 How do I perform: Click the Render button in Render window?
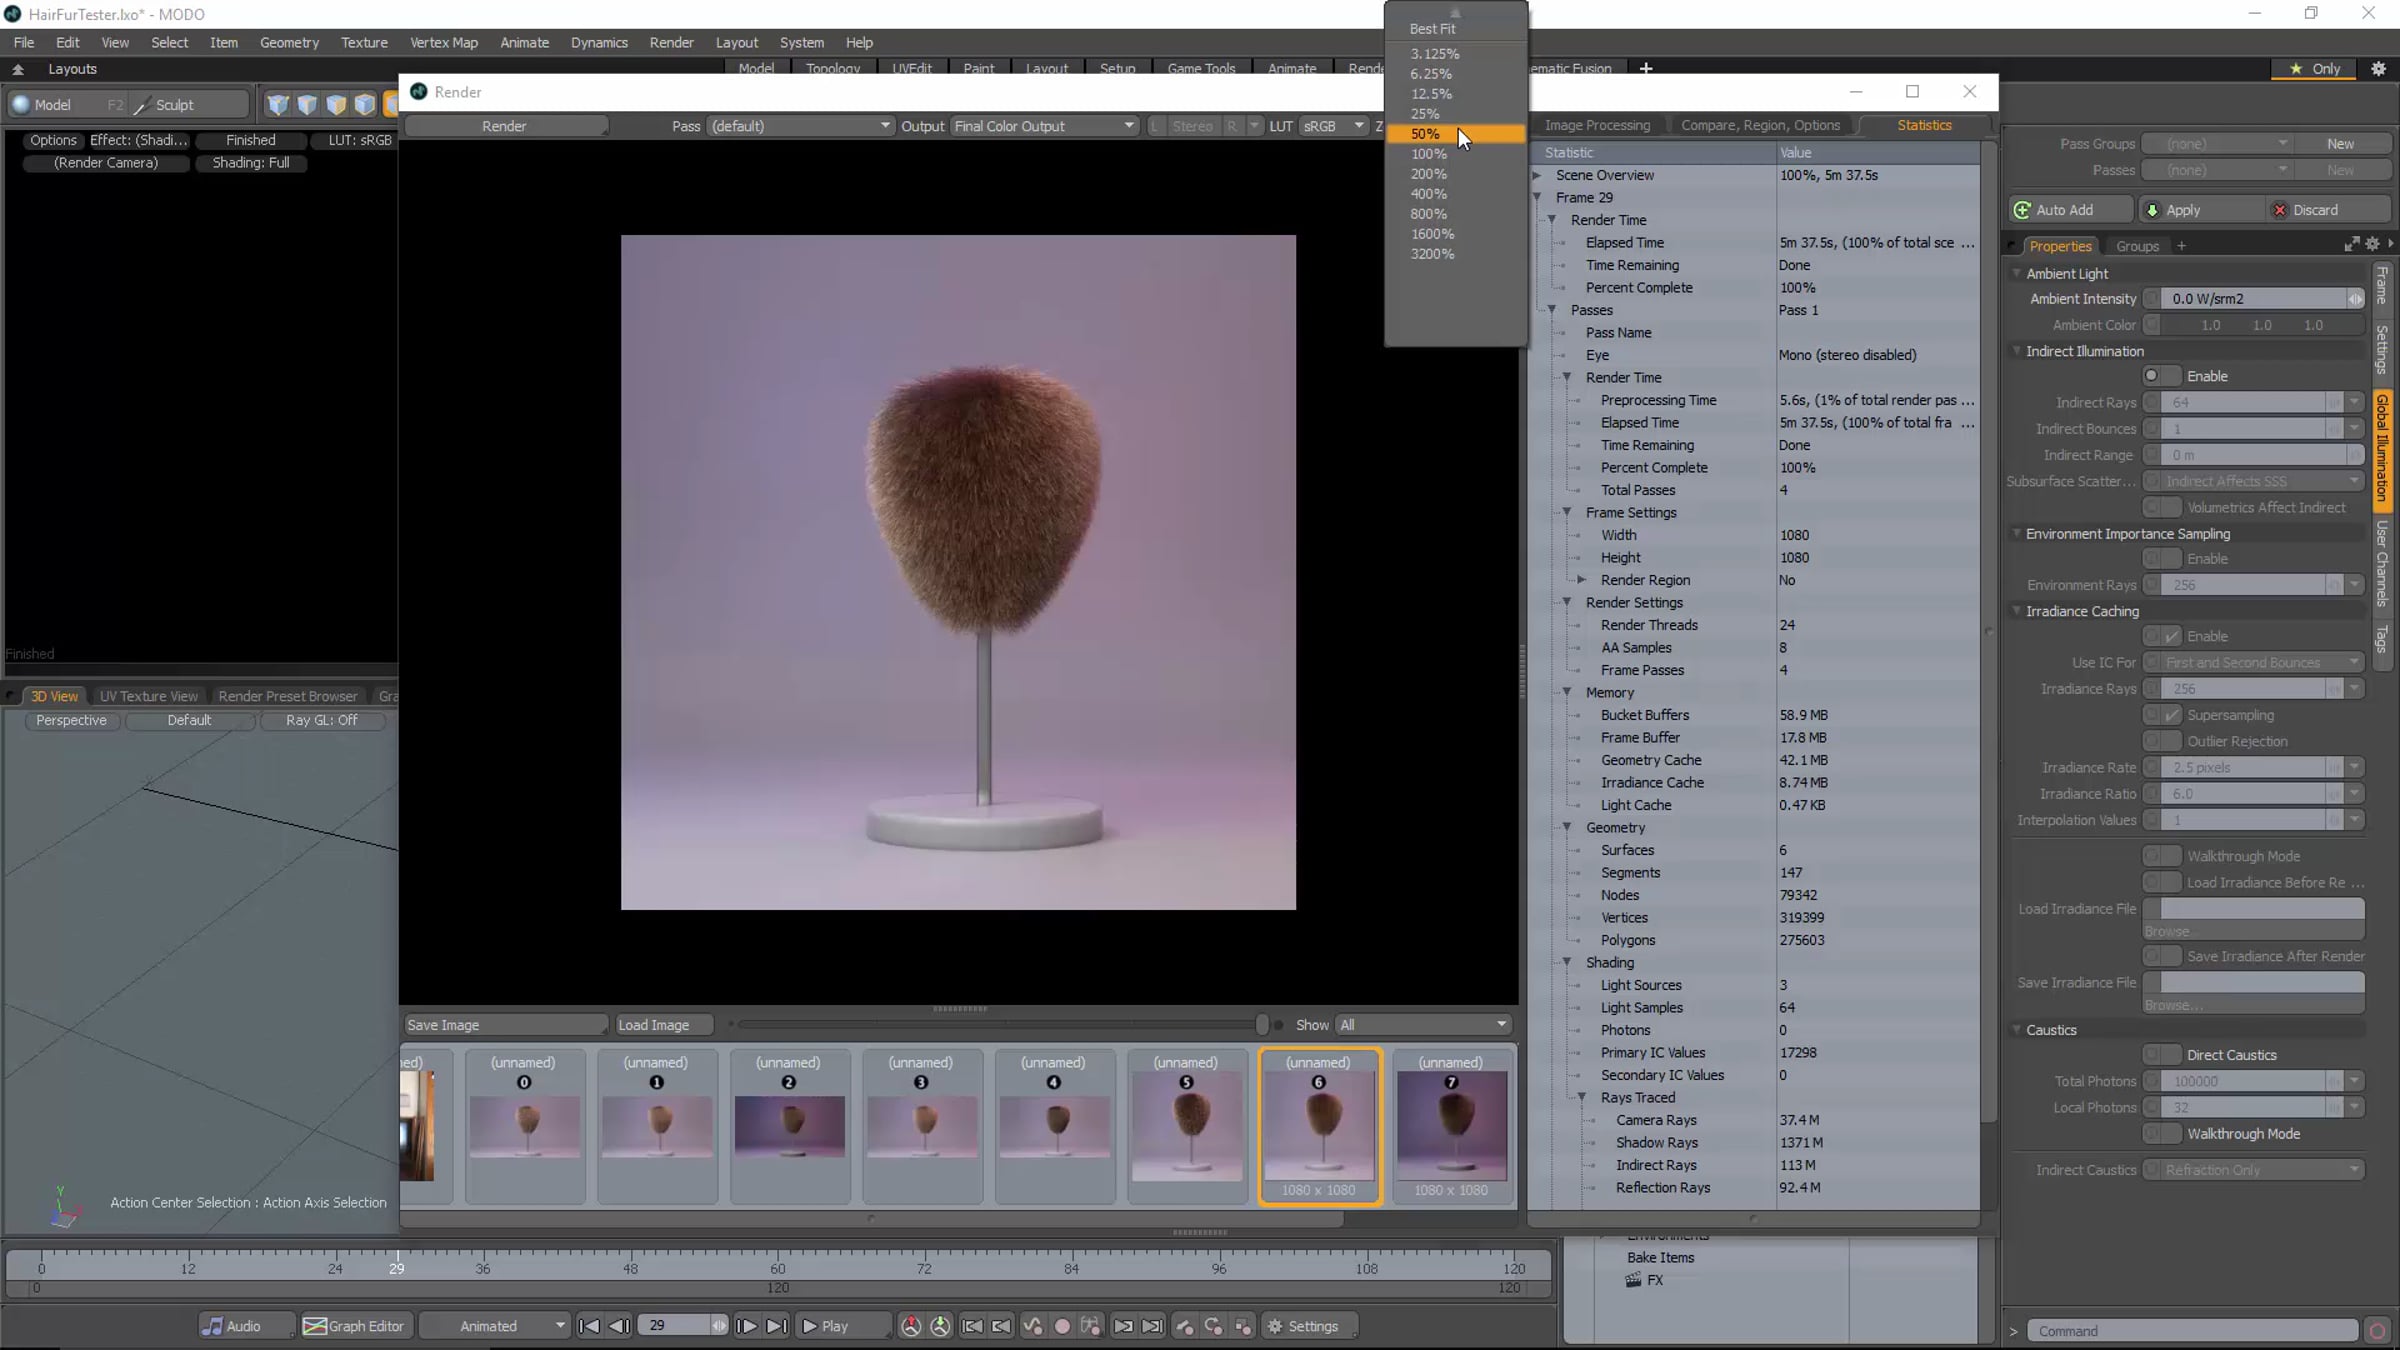504,126
